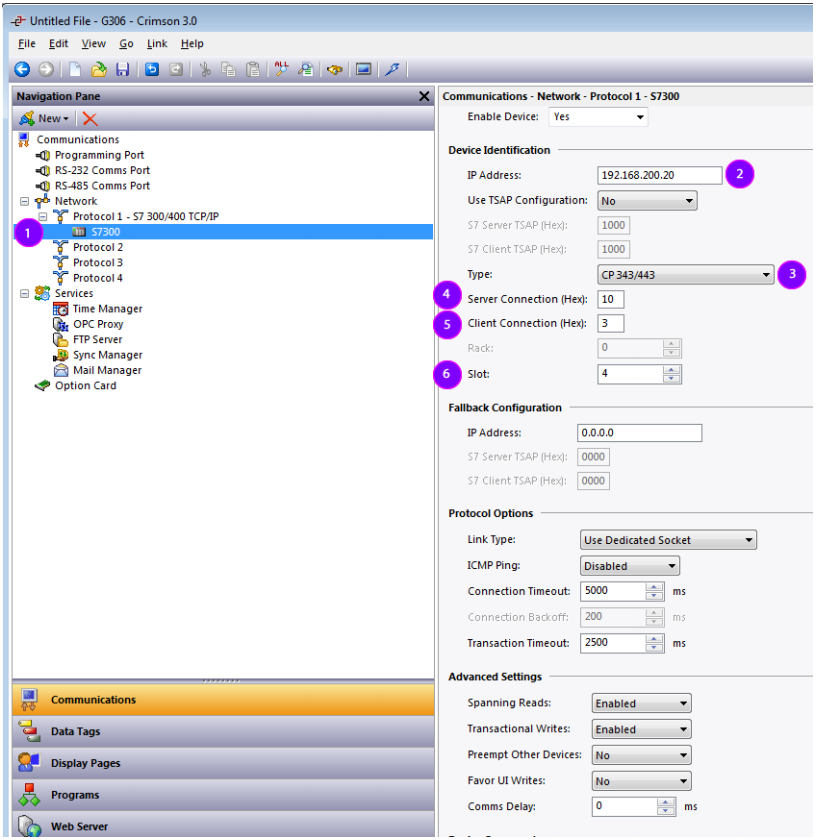Select the S7300 device in tree
The image size is (817, 840).
coord(106,232)
